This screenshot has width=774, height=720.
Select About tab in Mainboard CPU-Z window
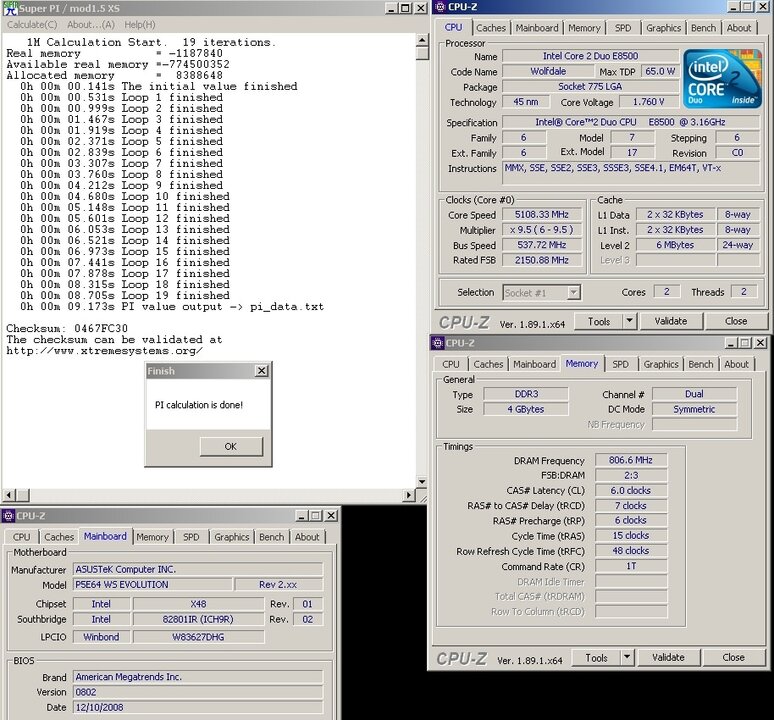click(307, 537)
